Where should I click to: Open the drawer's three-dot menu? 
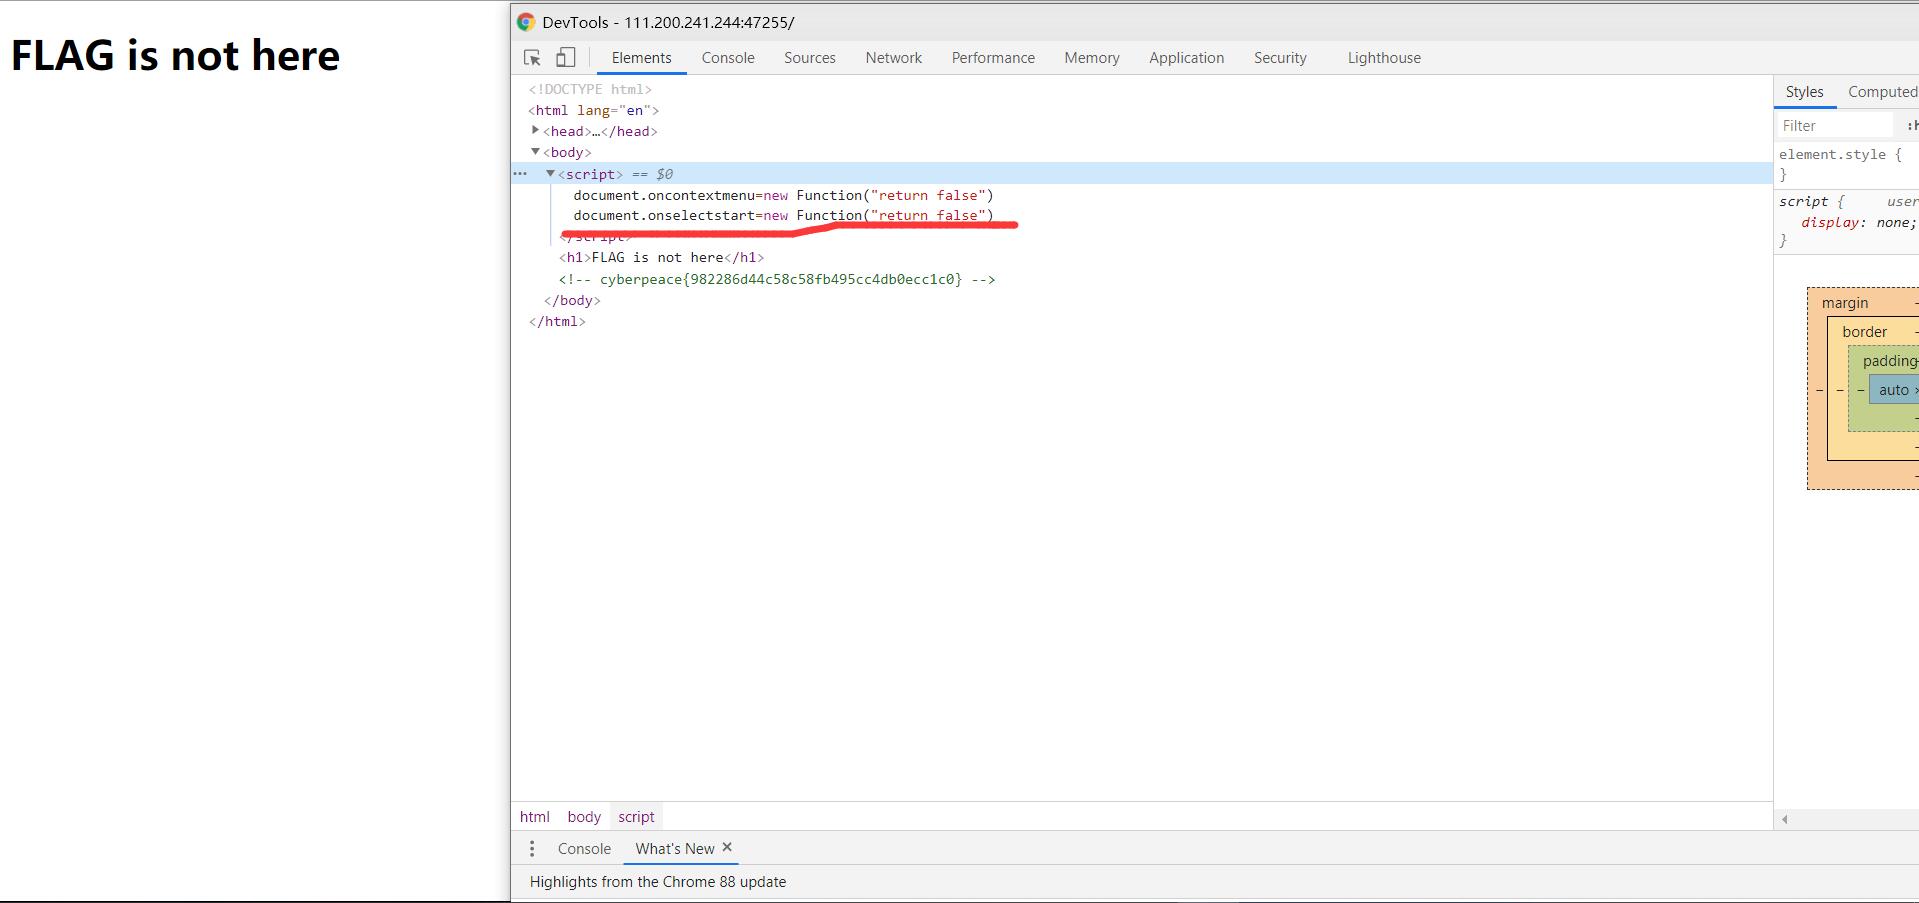(x=532, y=849)
